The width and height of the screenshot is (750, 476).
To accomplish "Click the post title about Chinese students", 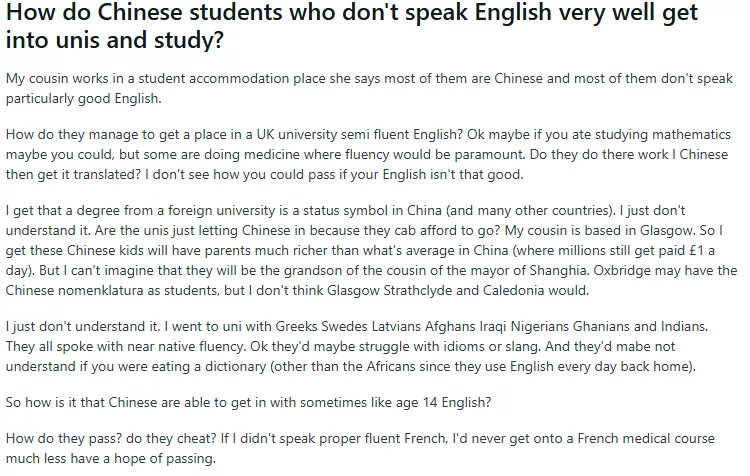I will pyautogui.click(x=352, y=25).
